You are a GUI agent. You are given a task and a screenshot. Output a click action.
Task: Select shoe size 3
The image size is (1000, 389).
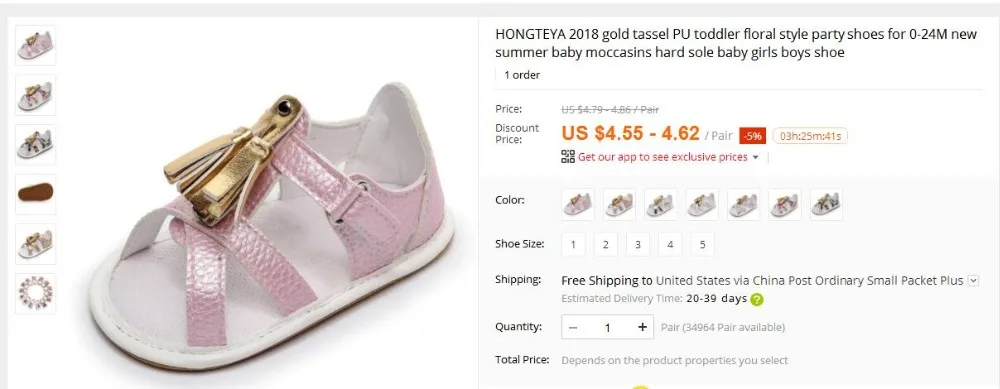(x=638, y=244)
